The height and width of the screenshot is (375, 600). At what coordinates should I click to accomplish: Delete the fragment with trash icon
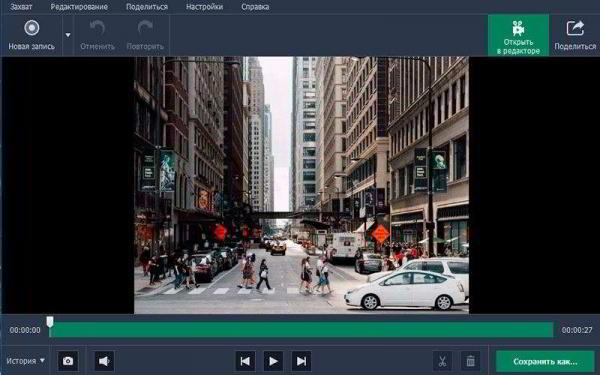click(x=470, y=361)
